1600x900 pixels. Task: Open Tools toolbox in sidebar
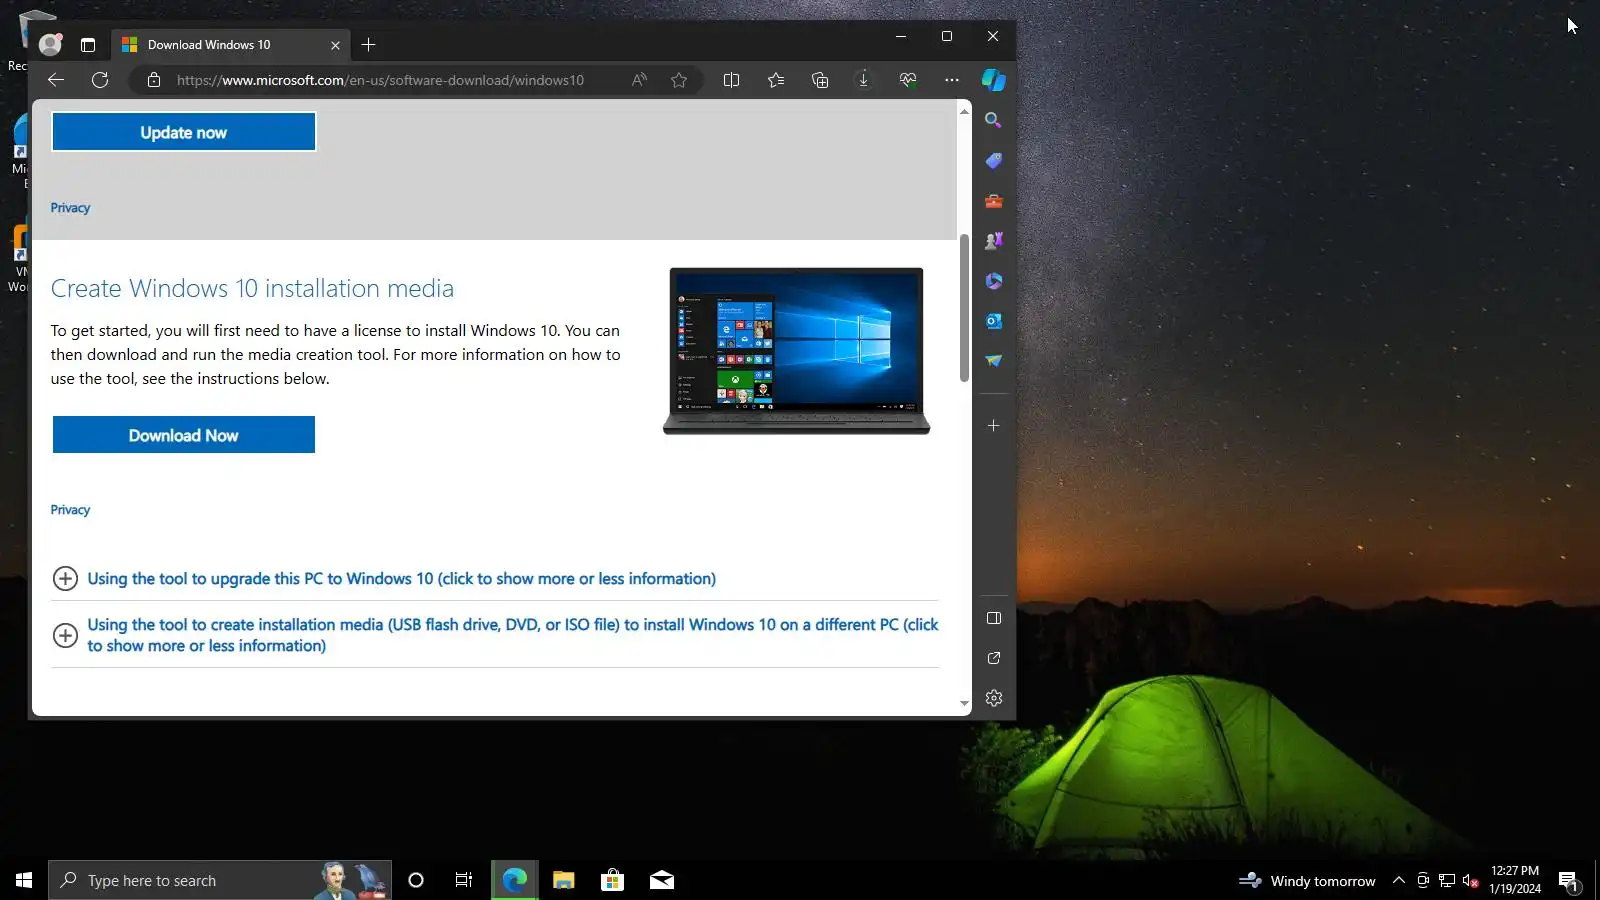[x=993, y=201]
